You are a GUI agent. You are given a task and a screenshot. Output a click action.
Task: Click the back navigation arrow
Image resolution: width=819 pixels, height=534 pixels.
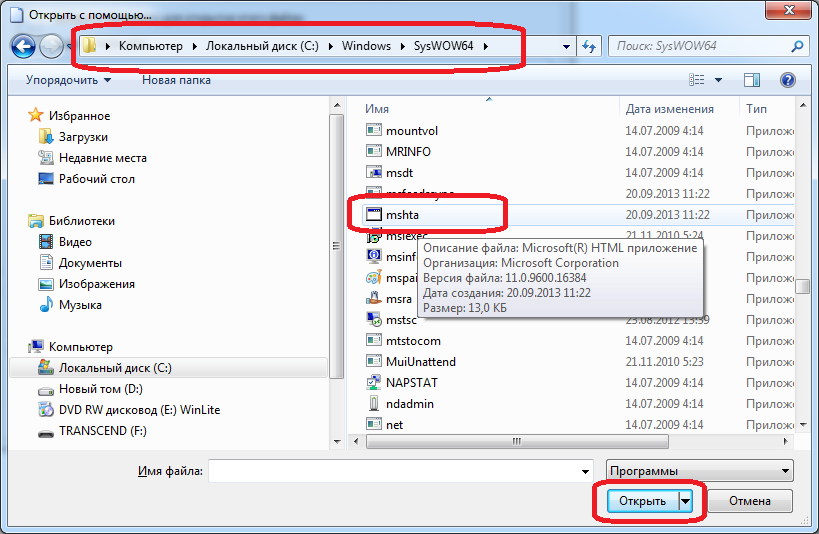pos(24,46)
